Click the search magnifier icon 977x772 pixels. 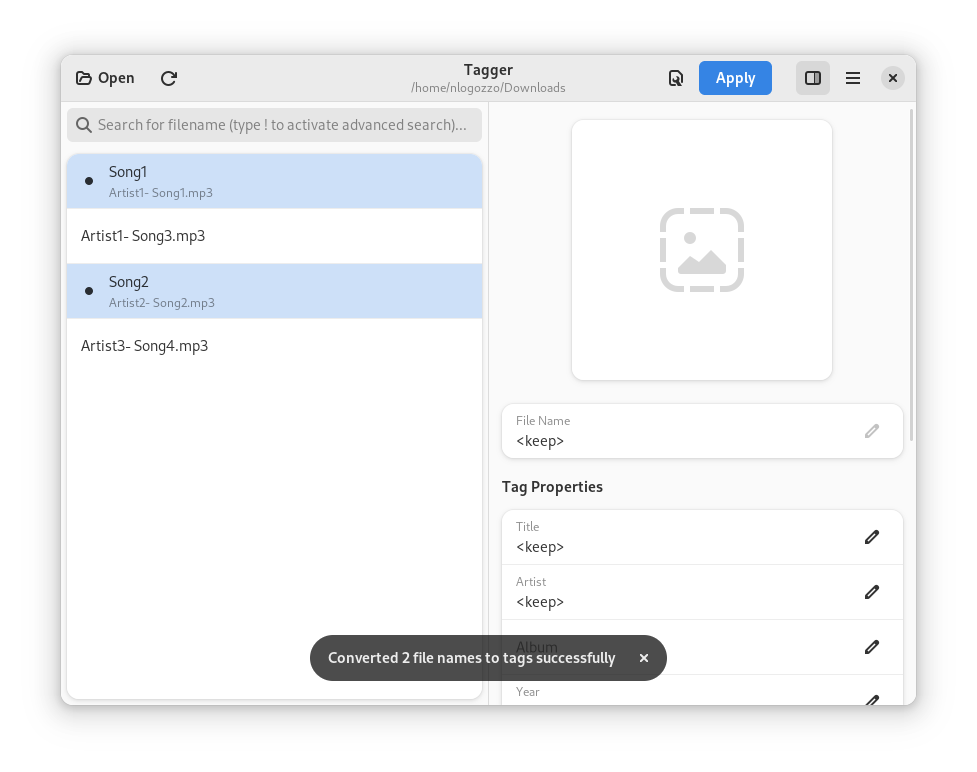[x=83, y=125]
